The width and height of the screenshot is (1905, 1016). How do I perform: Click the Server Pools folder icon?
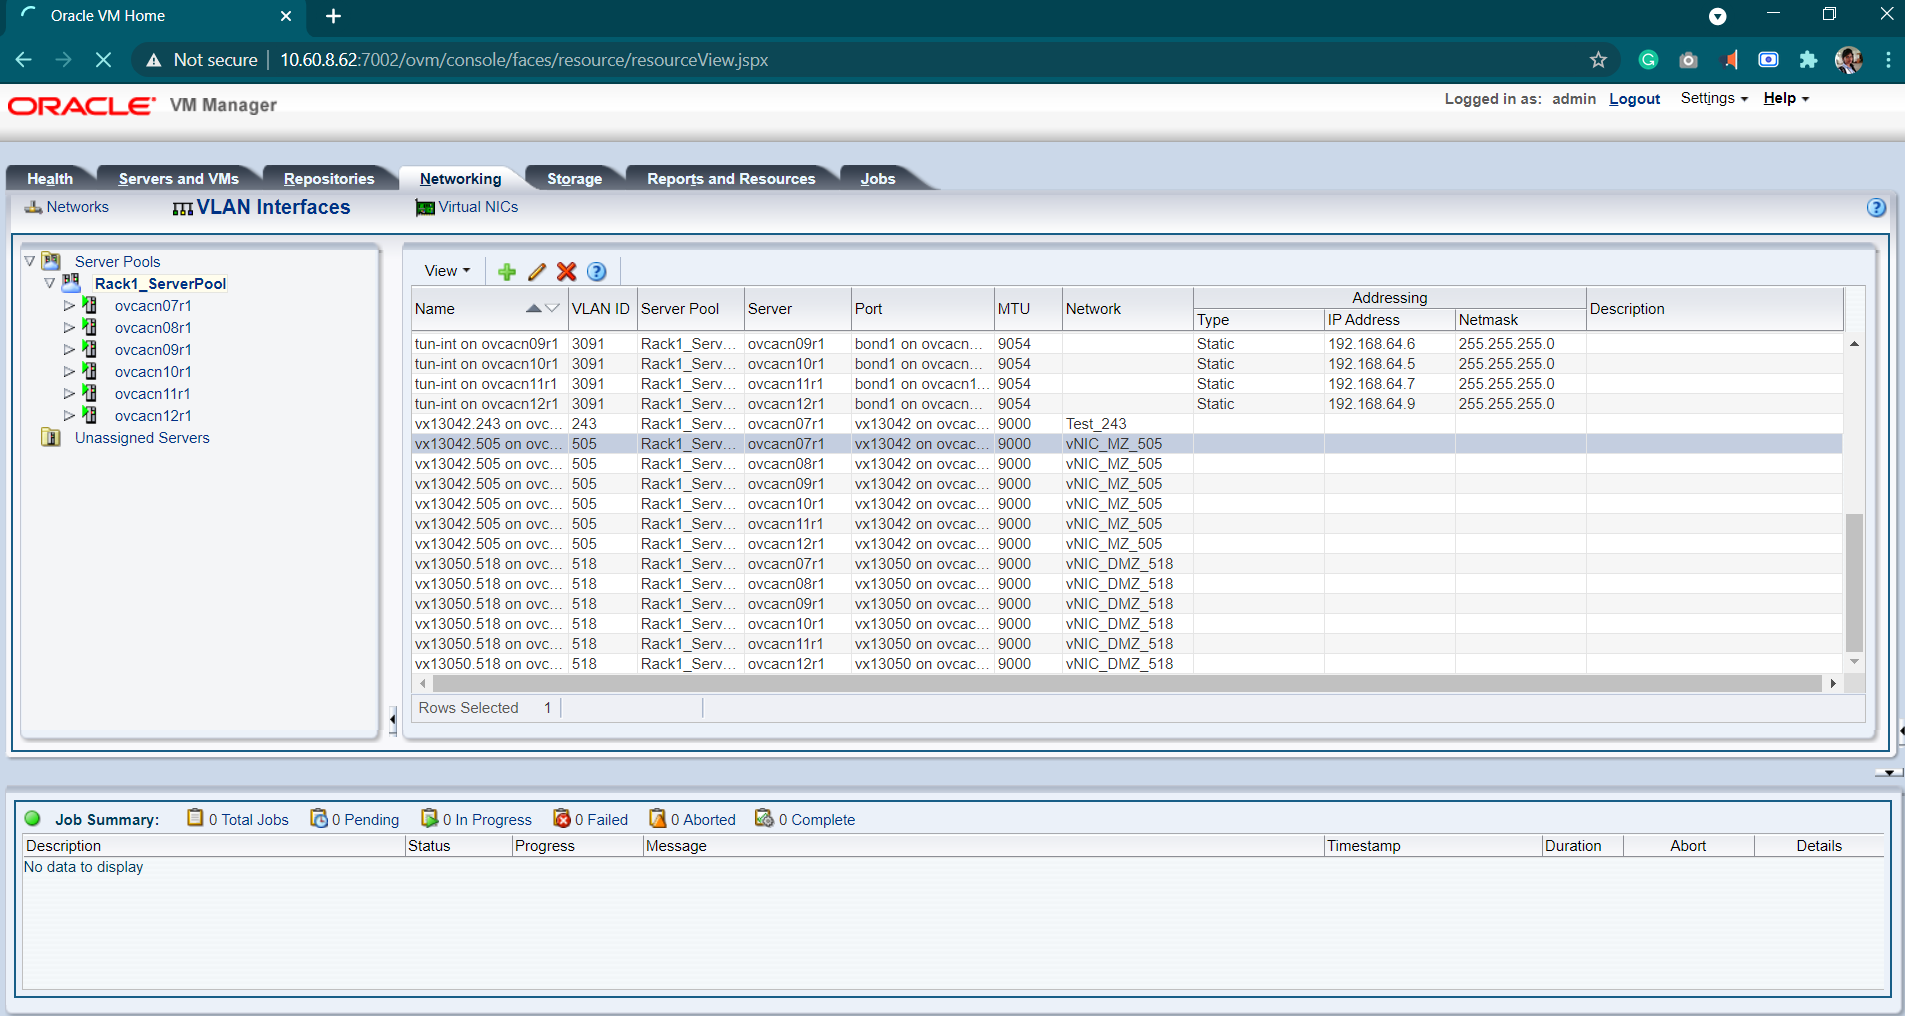[52, 261]
